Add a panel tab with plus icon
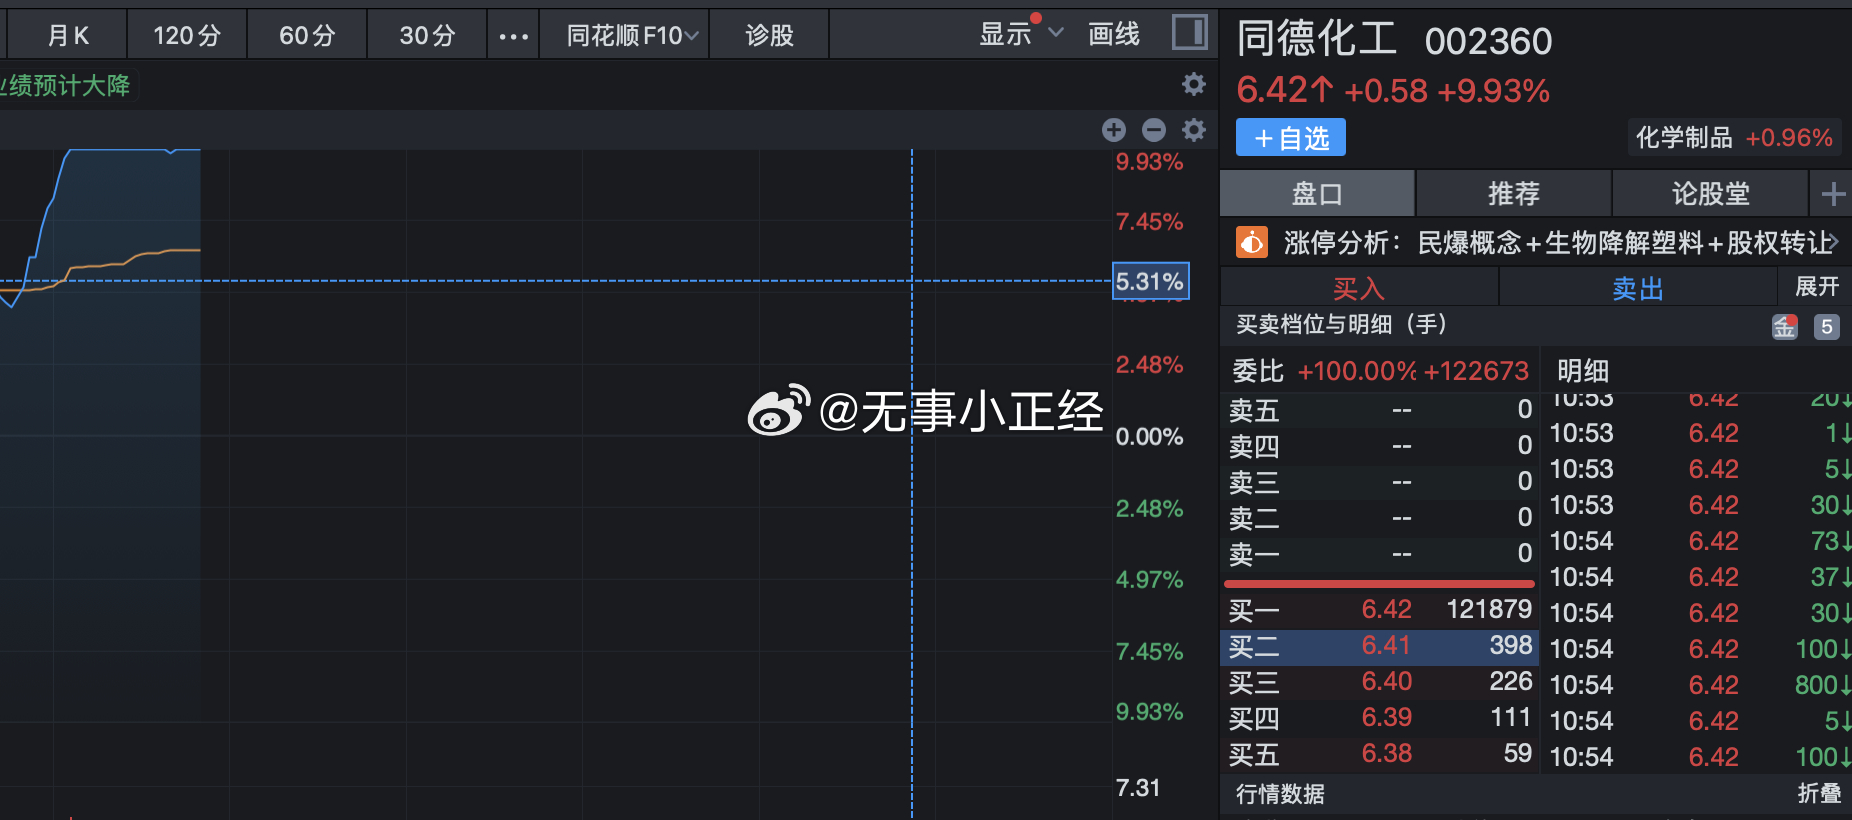The height and width of the screenshot is (820, 1852). pyautogui.click(x=1832, y=193)
